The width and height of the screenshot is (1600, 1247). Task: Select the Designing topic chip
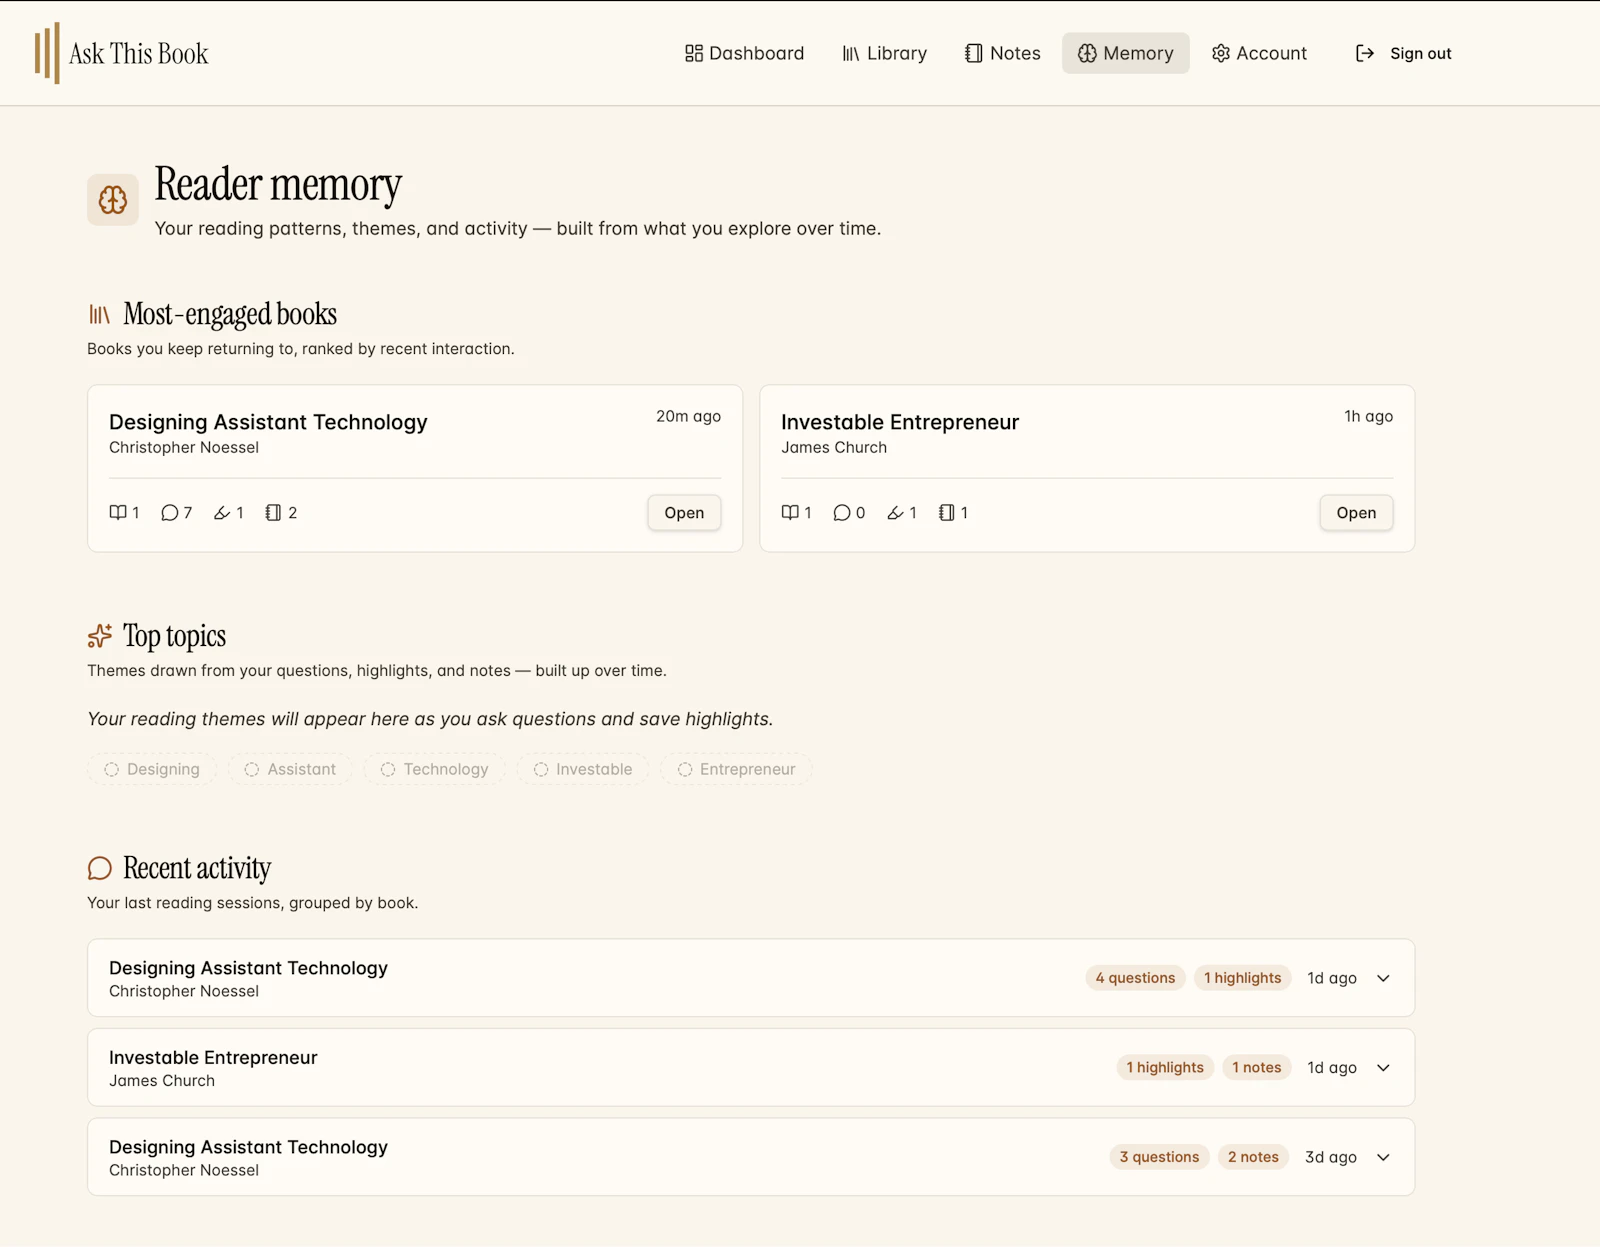(152, 769)
